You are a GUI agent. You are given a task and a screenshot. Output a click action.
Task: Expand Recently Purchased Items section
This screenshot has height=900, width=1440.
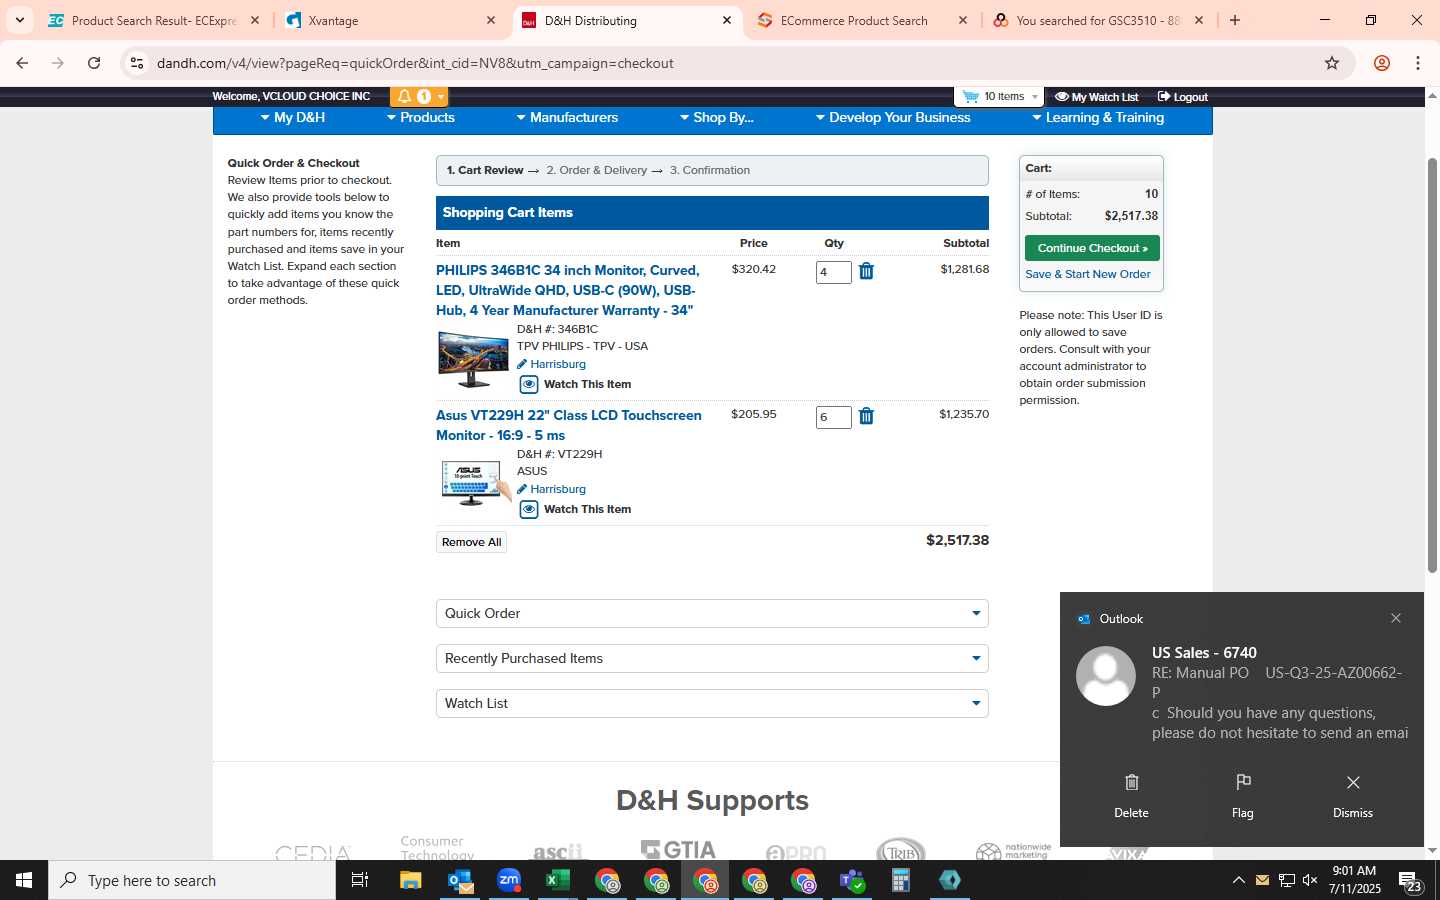[712, 658]
